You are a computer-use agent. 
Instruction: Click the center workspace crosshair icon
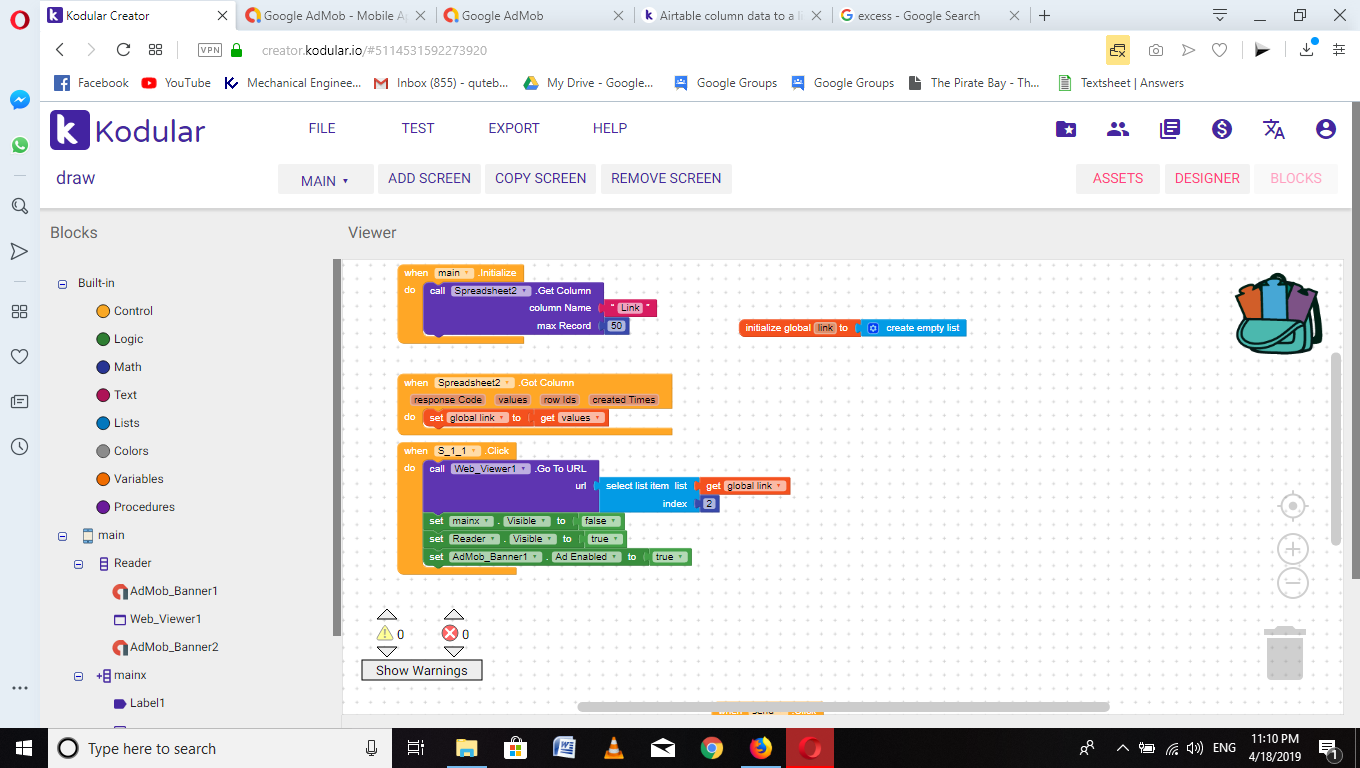tap(1293, 507)
